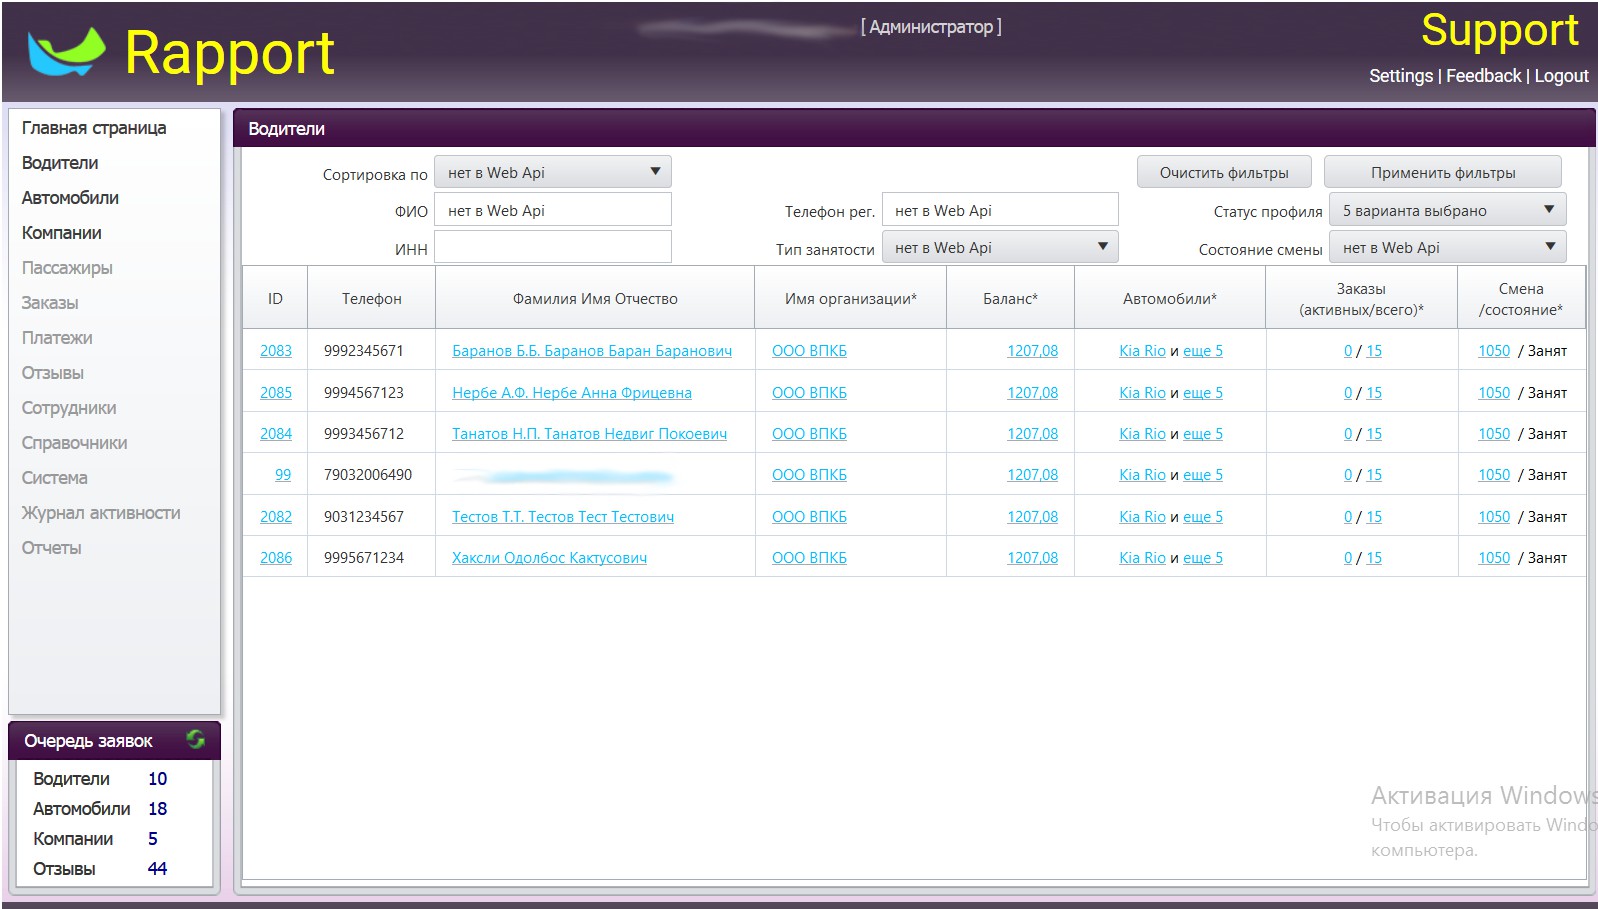Open driver ID 2086
Screen dimensions: 1598x909
click(x=276, y=558)
